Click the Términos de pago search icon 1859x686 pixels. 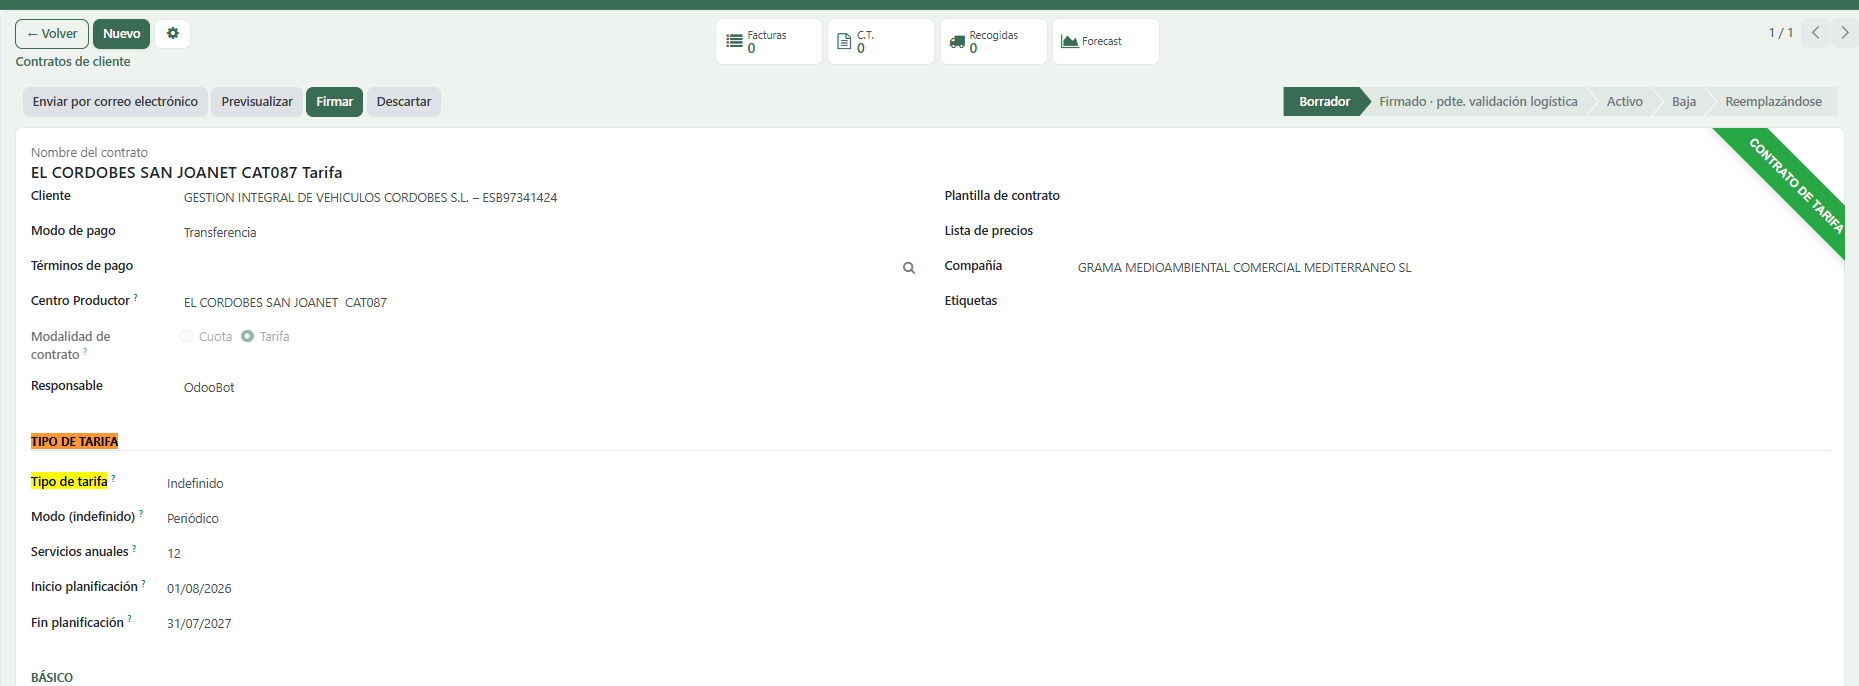909,268
